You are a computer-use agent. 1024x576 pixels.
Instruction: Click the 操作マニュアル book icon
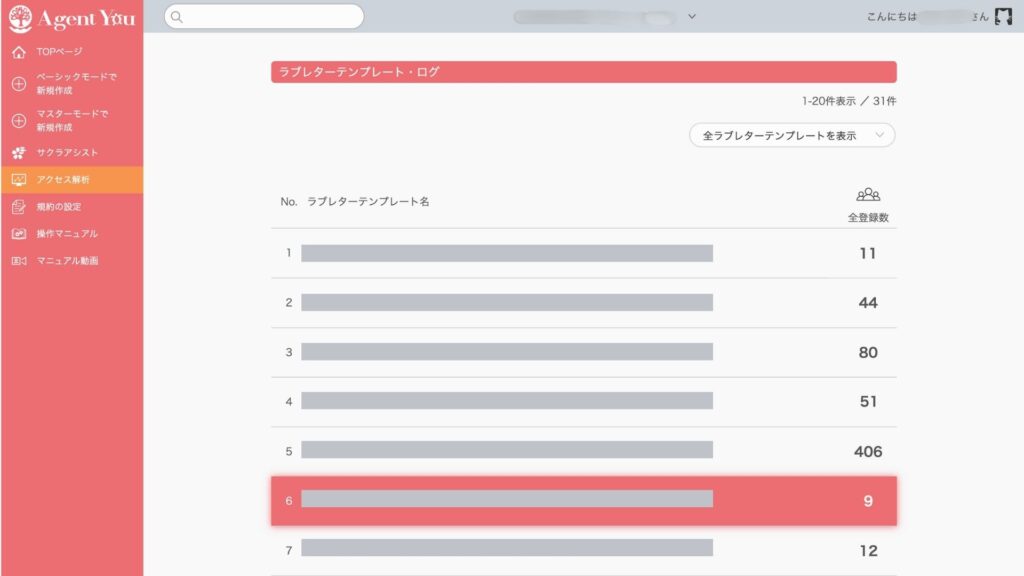tap(18, 234)
